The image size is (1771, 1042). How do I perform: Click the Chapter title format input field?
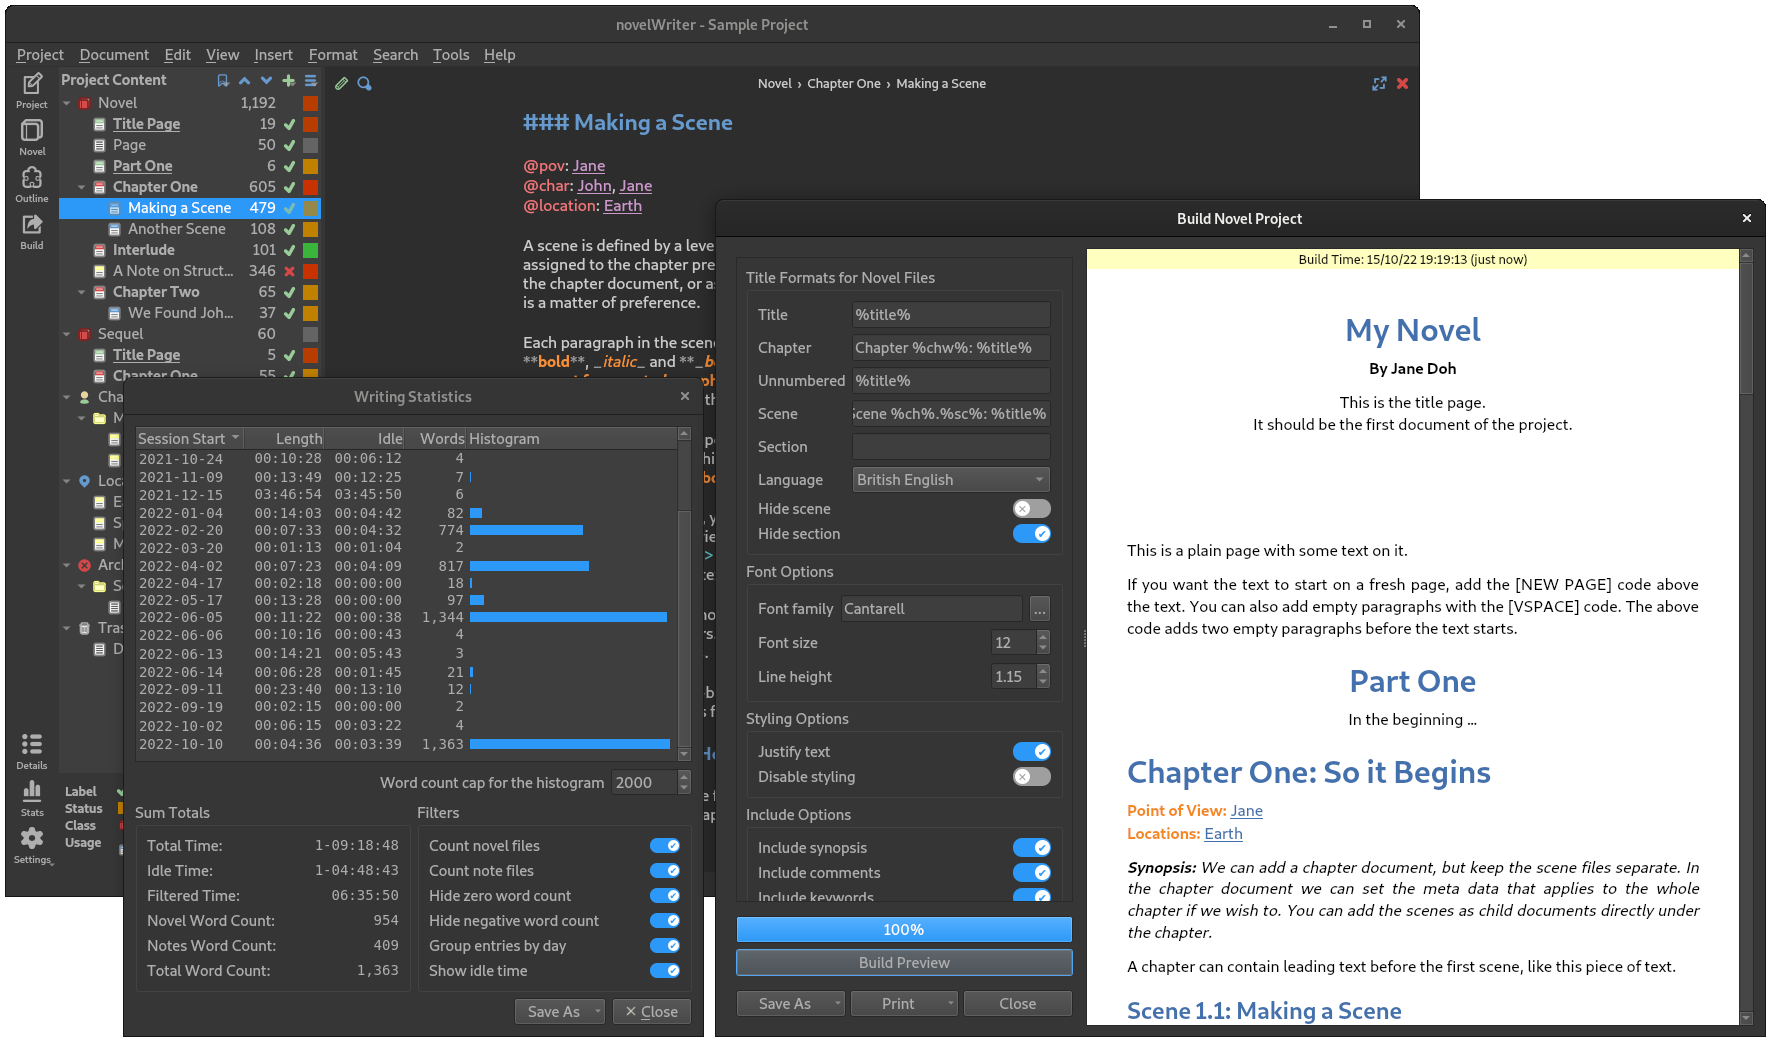951,347
